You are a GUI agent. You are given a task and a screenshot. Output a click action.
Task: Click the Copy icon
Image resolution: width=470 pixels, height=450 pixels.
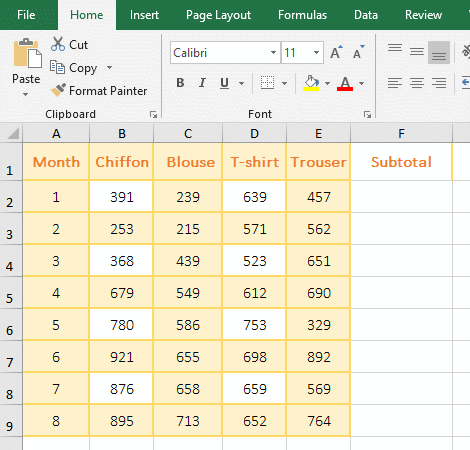coord(57,67)
